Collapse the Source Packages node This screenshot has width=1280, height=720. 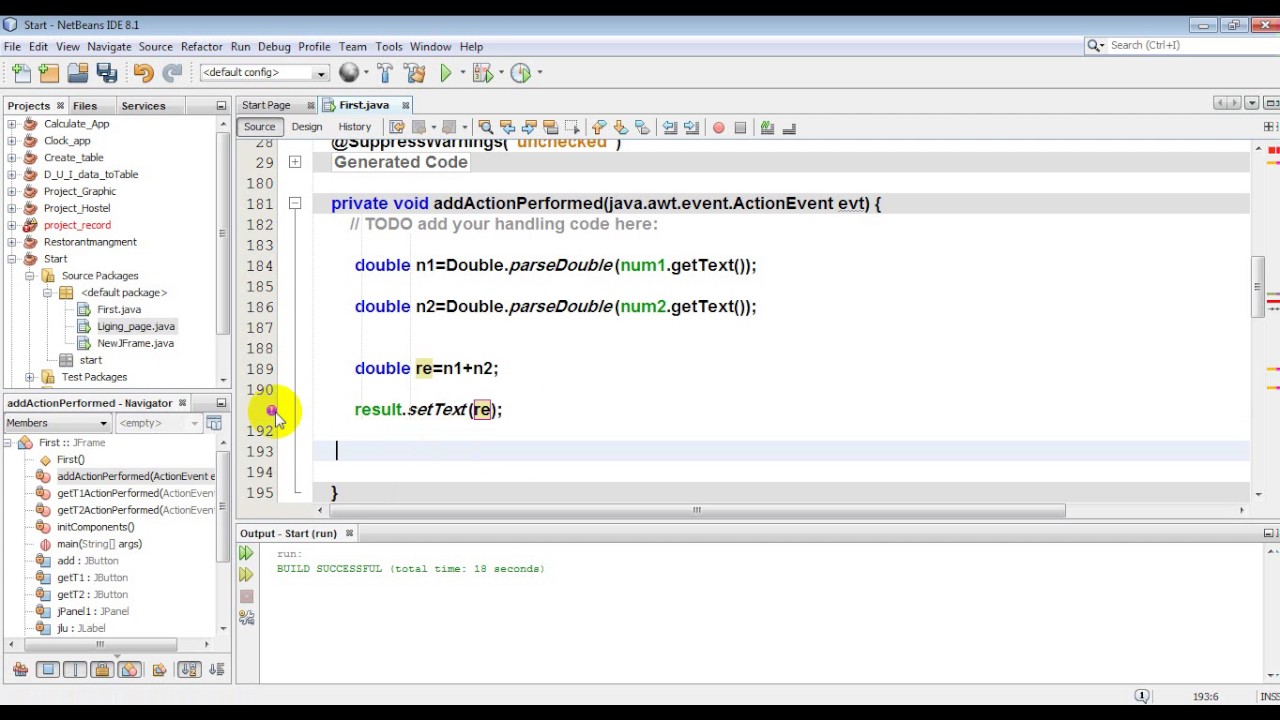tap(29, 276)
